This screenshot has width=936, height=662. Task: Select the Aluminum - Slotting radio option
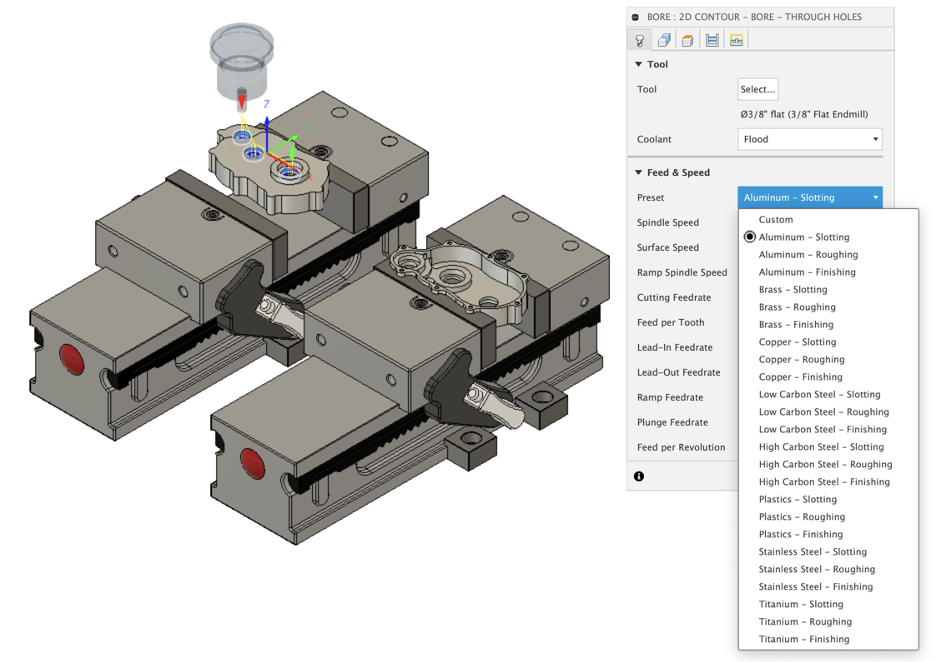pyautogui.click(x=750, y=237)
